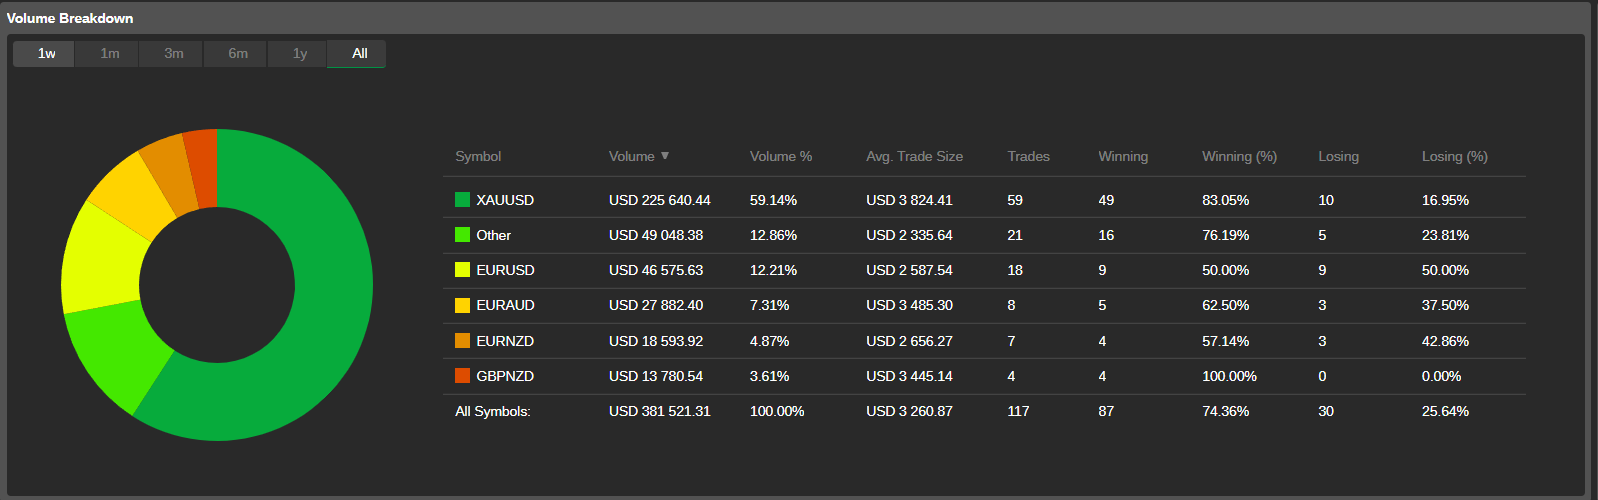Switch to the 3m time range tab
Screen dimensions: 1598x500
tap(174, 54)
